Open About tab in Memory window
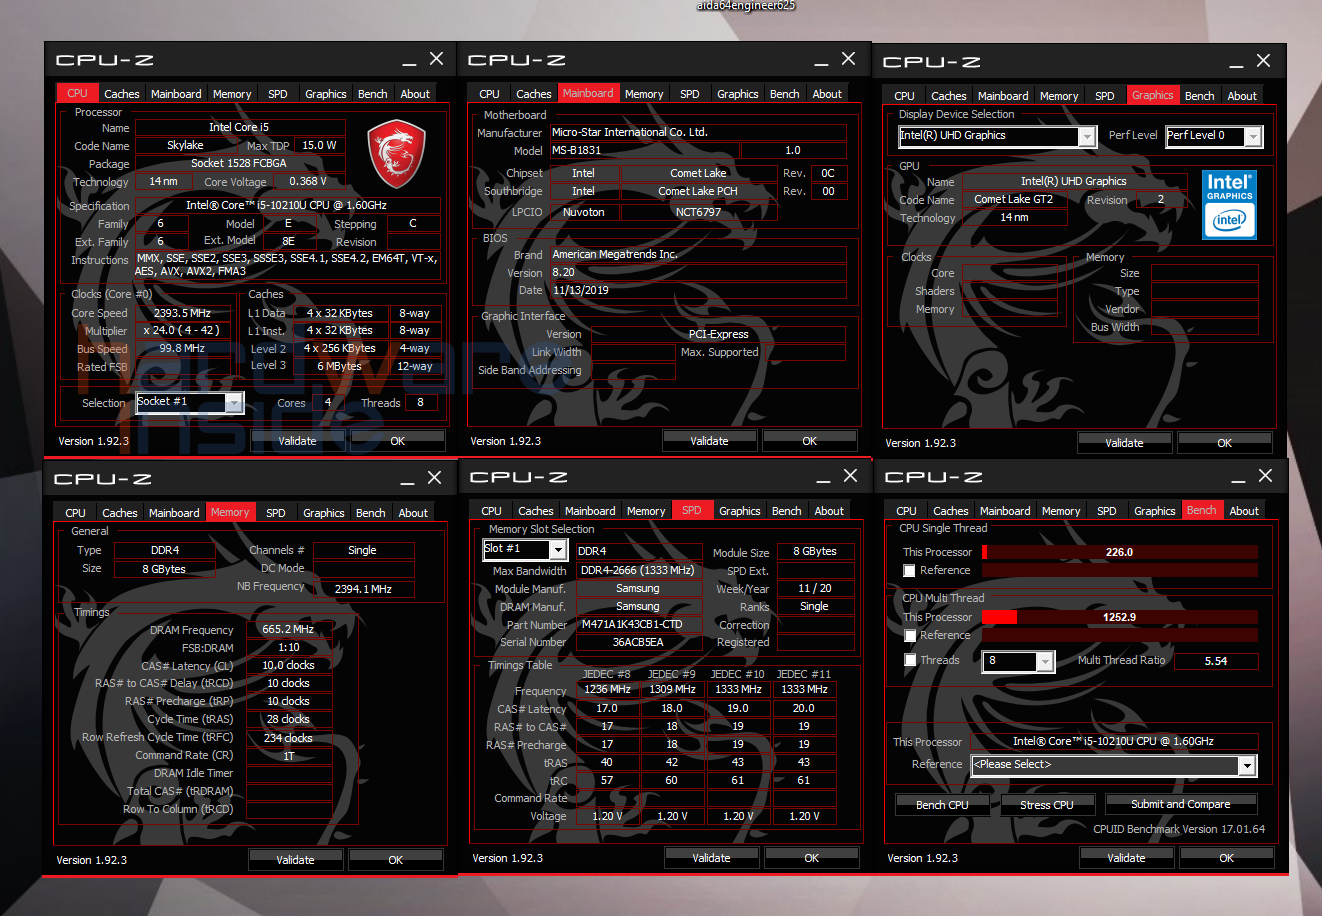1322x916 pixels. pos(413,513)
